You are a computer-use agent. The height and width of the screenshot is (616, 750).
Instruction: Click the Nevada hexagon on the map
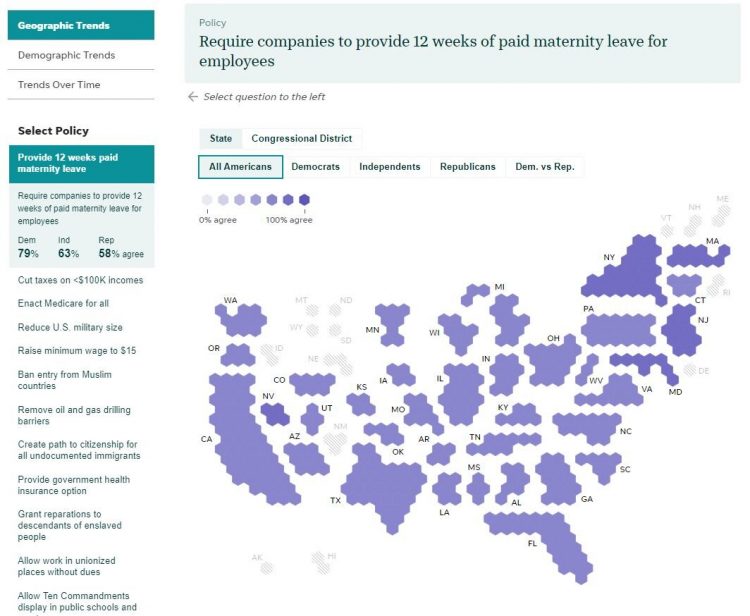[x=275, y=413]
